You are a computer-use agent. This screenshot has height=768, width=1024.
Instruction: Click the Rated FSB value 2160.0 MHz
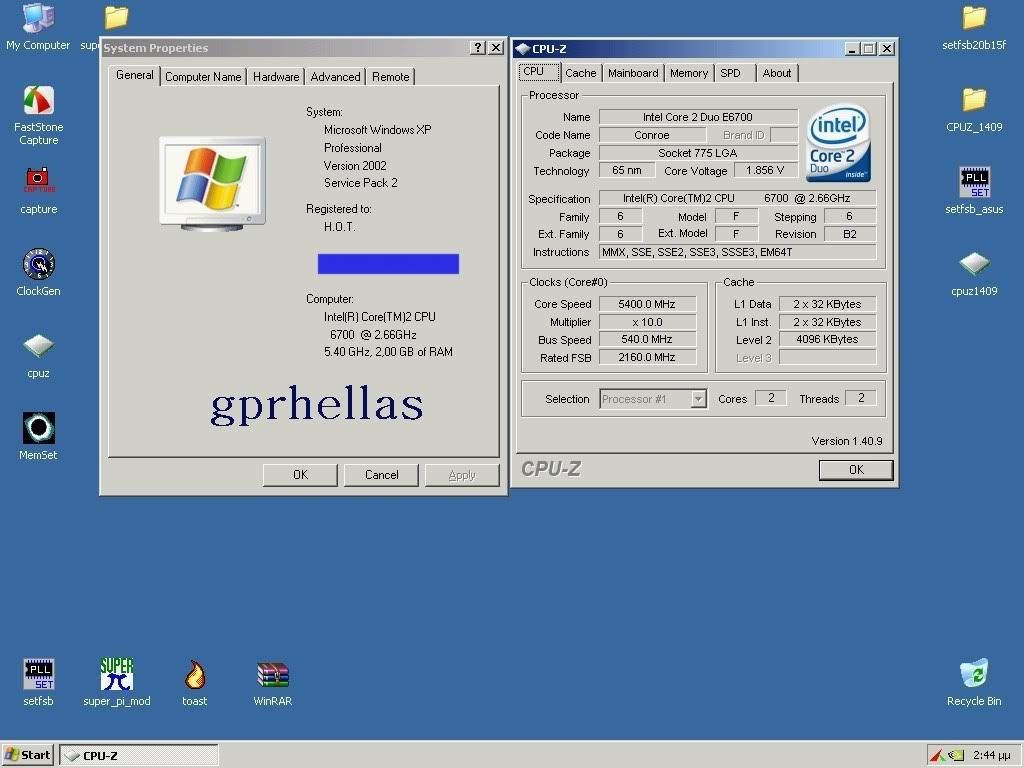tap(647, 357)
